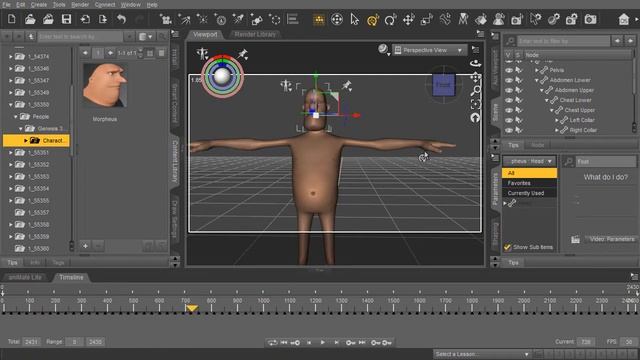
Task: Click the yellow timeline playhead marker
Action: (191, 309)
